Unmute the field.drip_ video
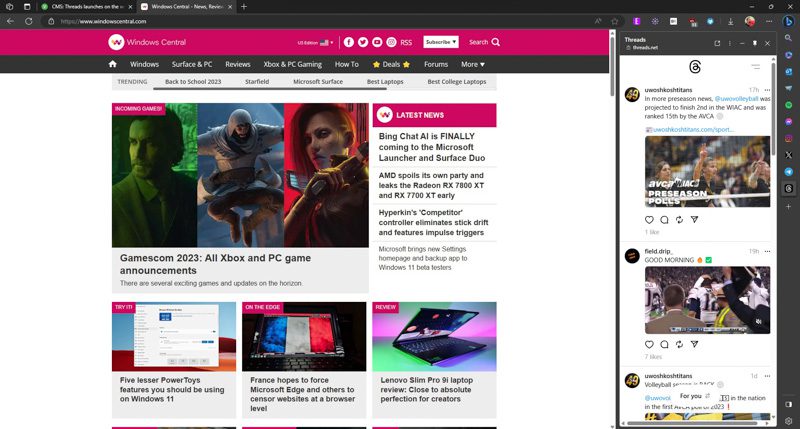 pyautogui.click(x=759, y=321)
